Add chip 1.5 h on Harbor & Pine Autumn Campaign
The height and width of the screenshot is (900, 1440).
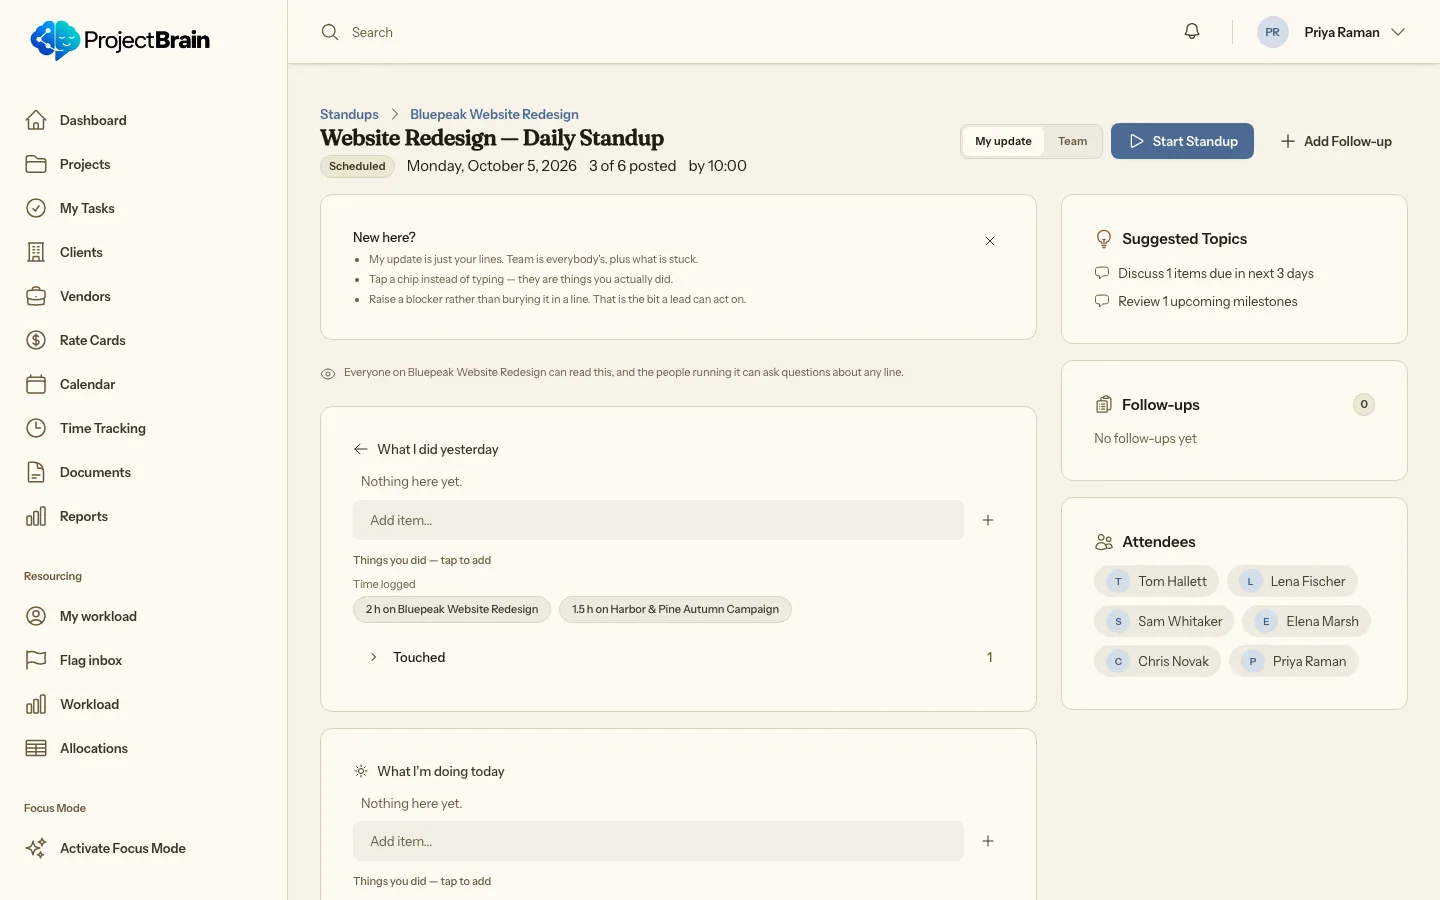pos(675,609)
